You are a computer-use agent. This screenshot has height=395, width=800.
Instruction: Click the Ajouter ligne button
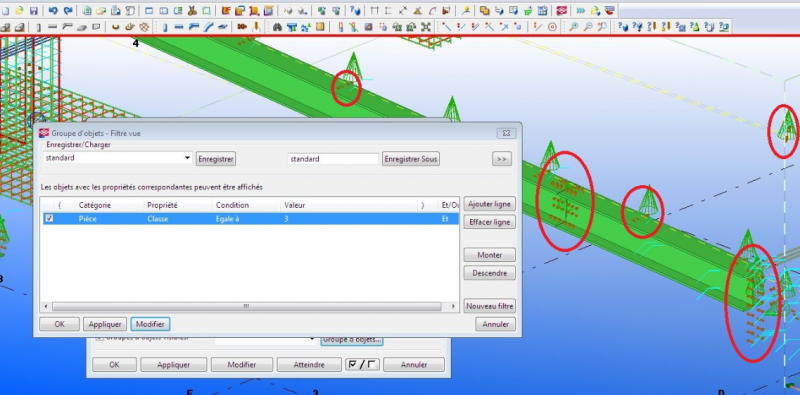point(489,204)
